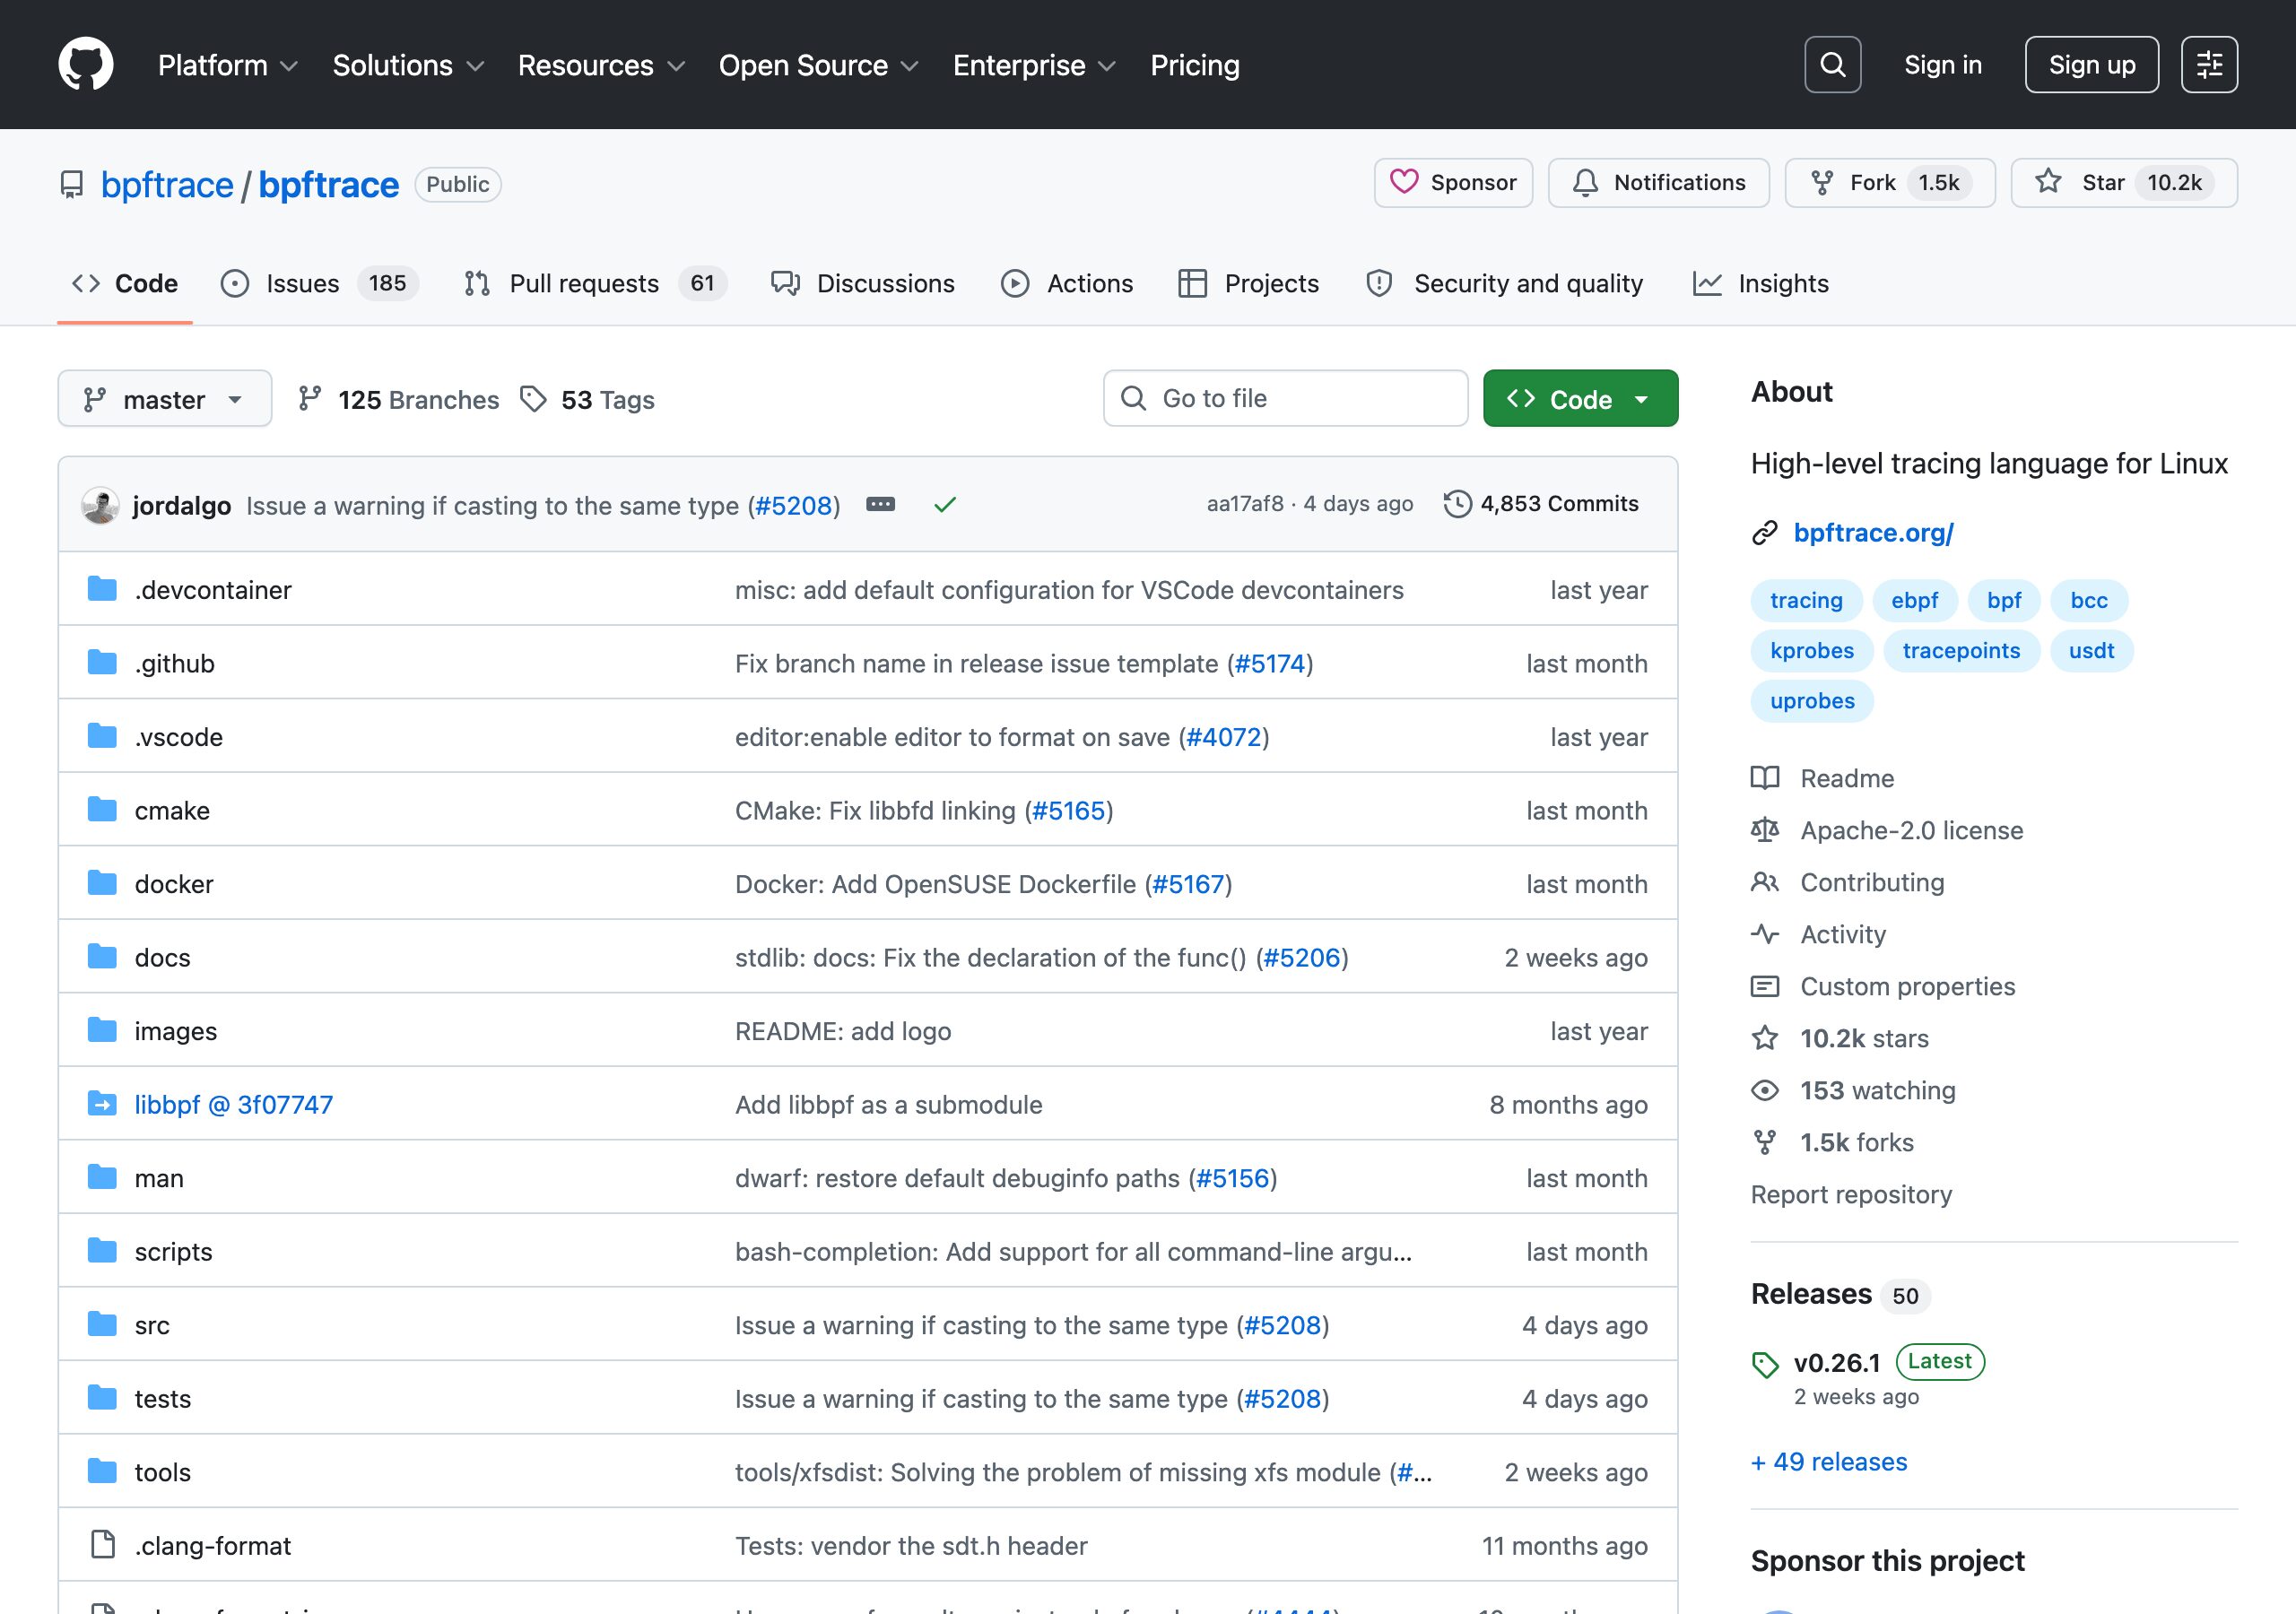Star the bpftrace repository

(x=2124, y=183)
